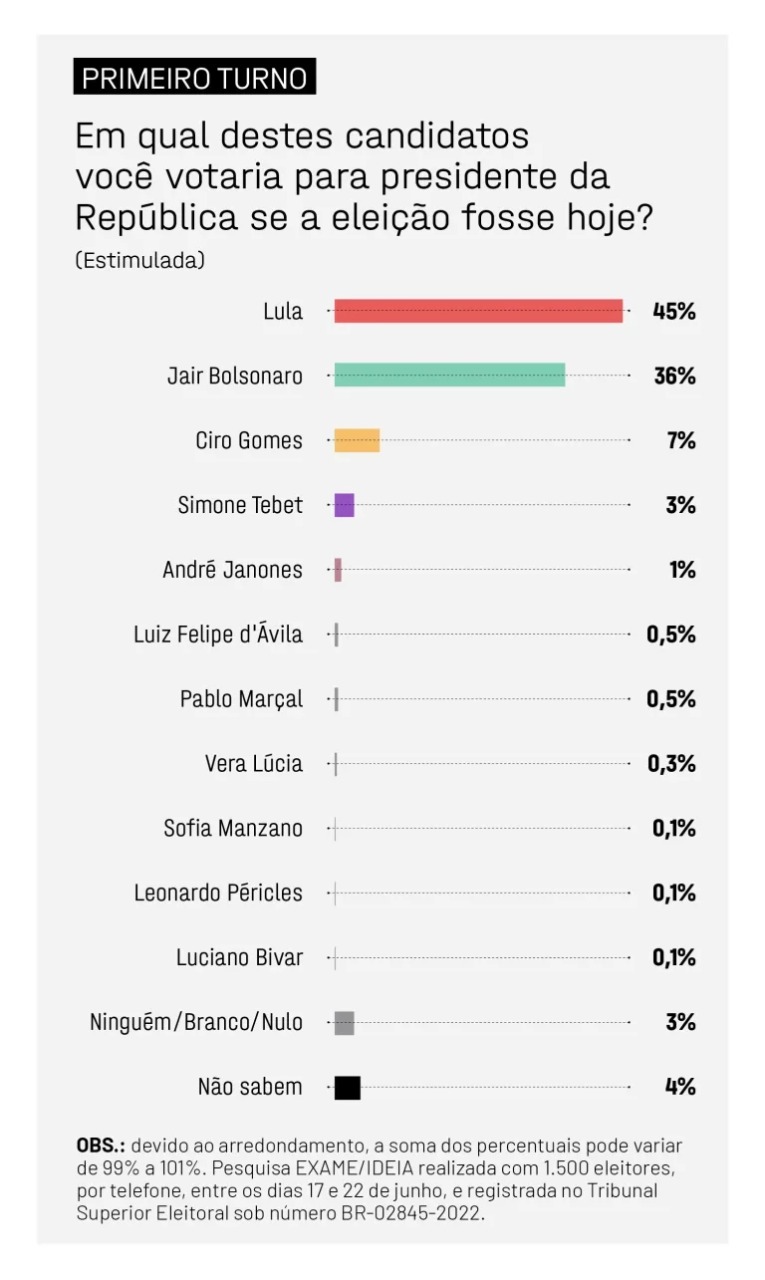
Task: Click the Lula candidate name
Action: (x=283, y=311)
